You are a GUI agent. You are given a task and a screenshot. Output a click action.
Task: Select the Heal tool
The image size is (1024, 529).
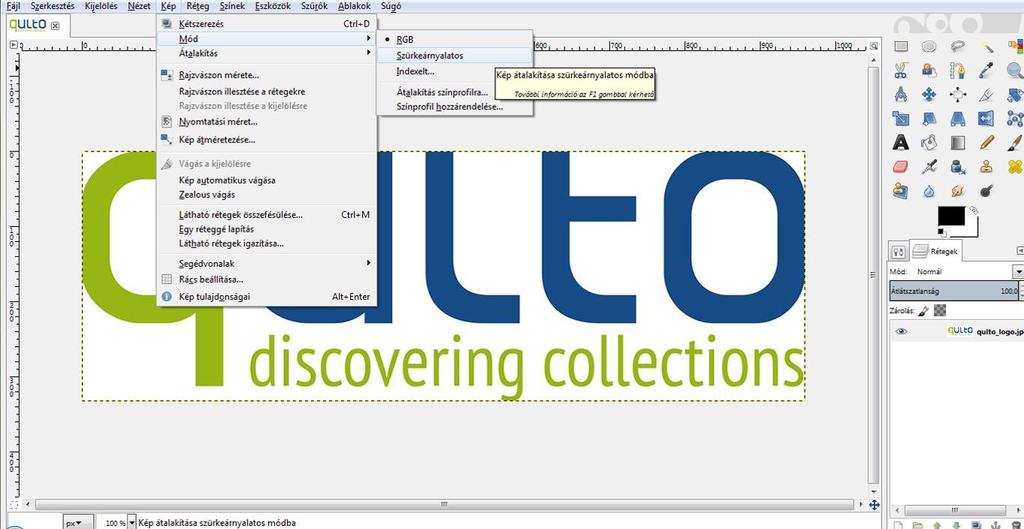1015,166
